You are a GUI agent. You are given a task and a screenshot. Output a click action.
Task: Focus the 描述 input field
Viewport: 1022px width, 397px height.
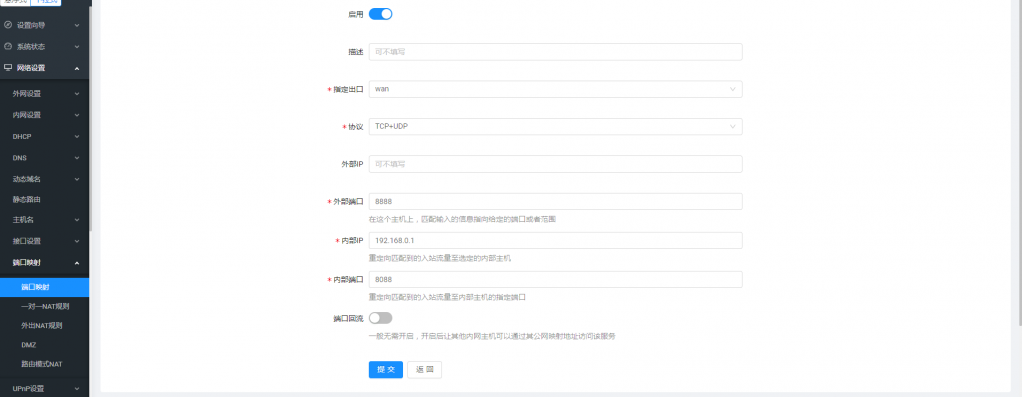555,51
